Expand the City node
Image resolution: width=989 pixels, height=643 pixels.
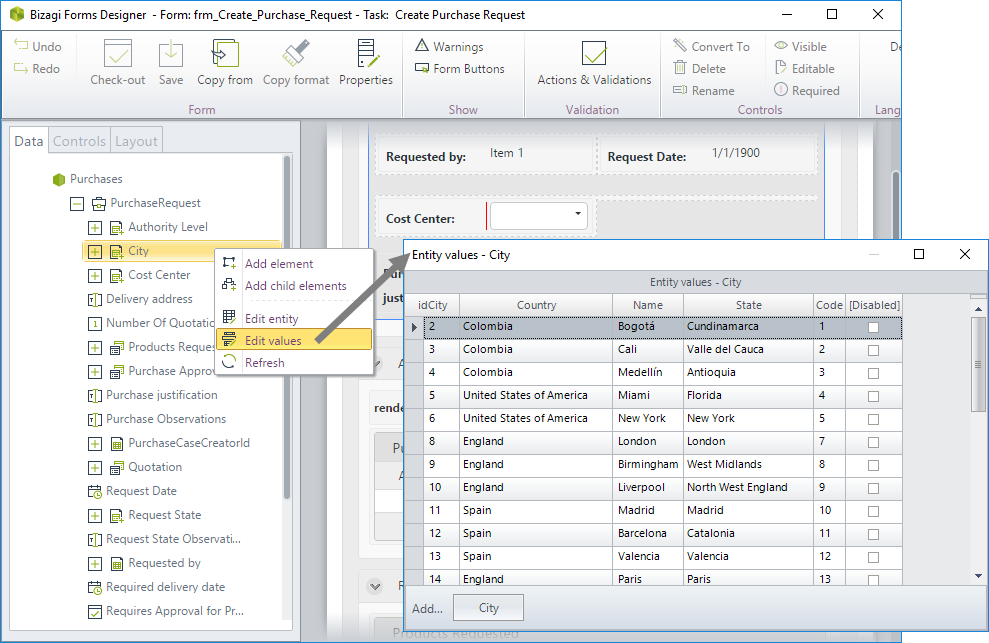pyautogui.click(x=95, y=252)
